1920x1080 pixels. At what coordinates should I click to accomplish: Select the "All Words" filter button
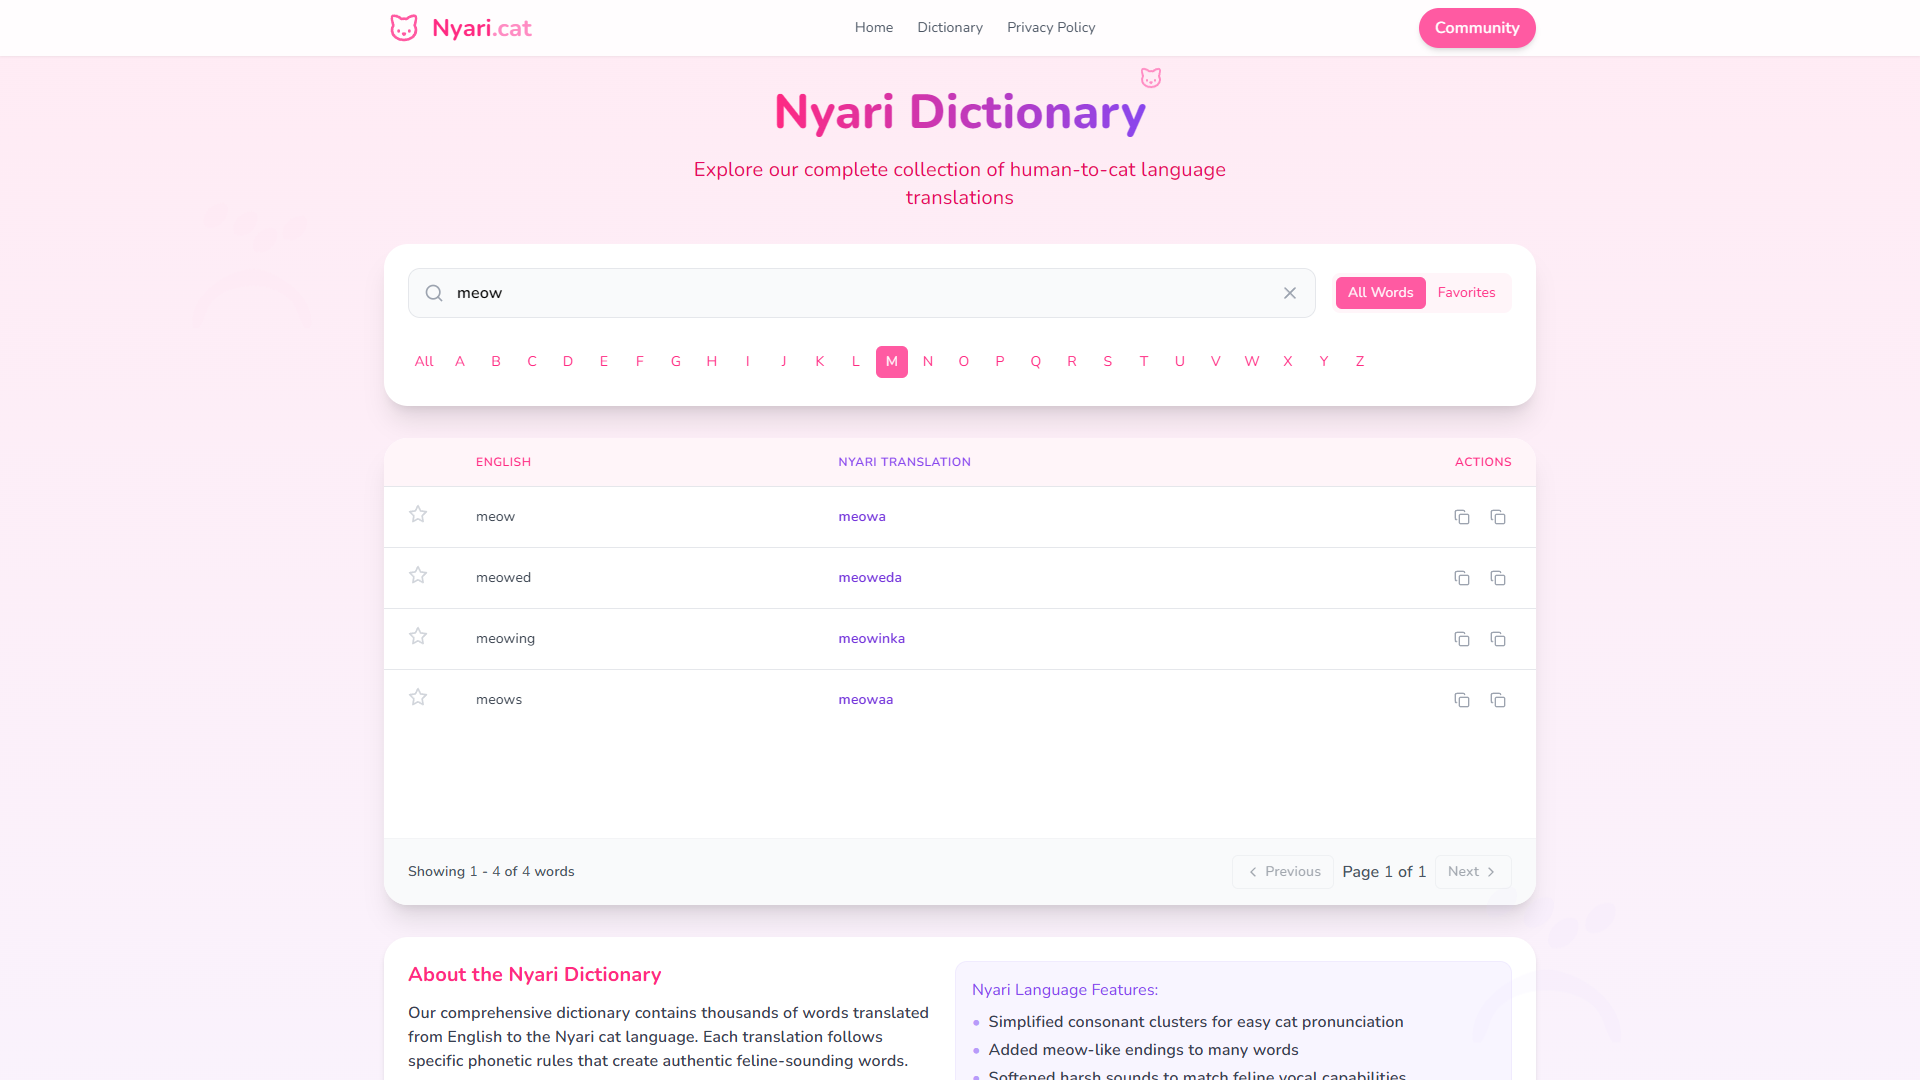point(1380,292)
